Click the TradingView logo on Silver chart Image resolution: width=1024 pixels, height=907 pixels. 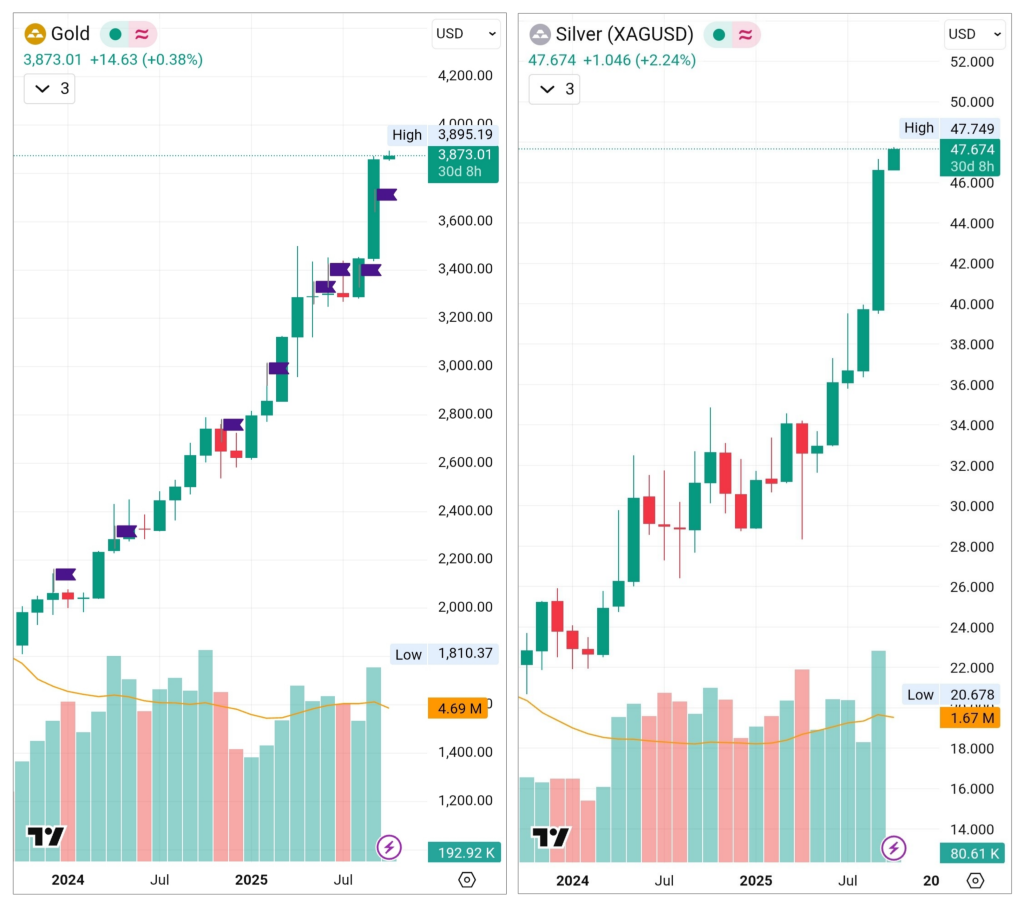click(551, 837)
